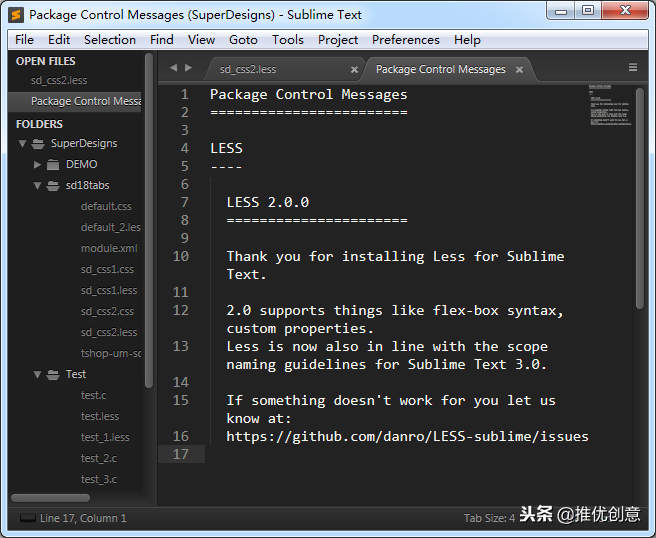Click the Test folder icon
The width and height of the screenshot is (656, 538).
[x=53, y=374]
